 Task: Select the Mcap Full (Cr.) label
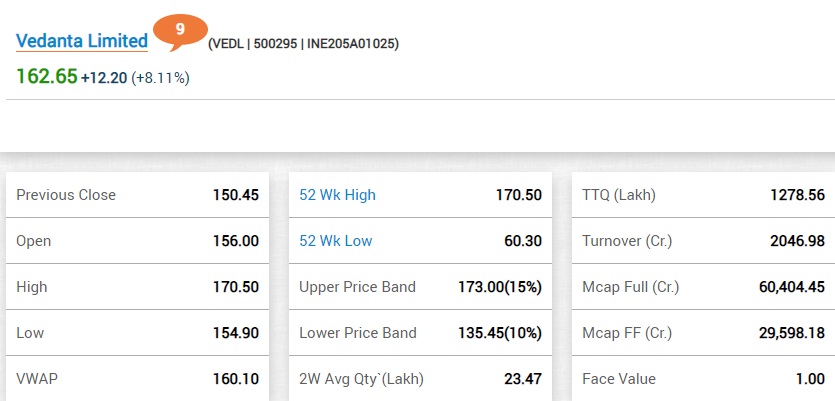[631, 287]
